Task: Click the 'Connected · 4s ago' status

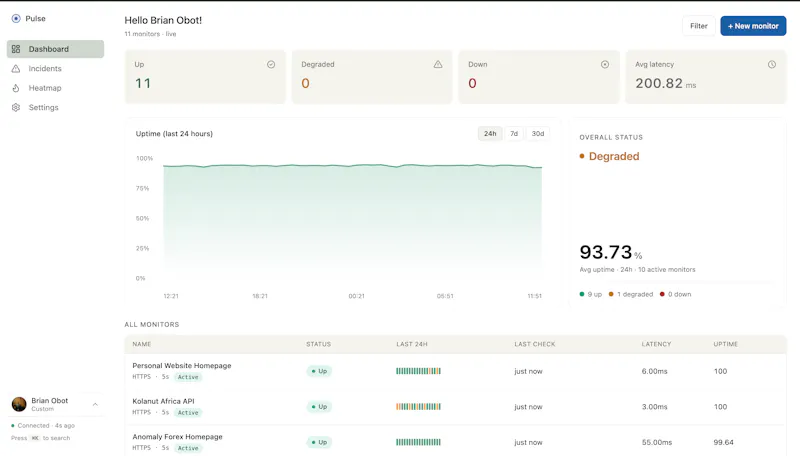Action: (x=43, y=425)
